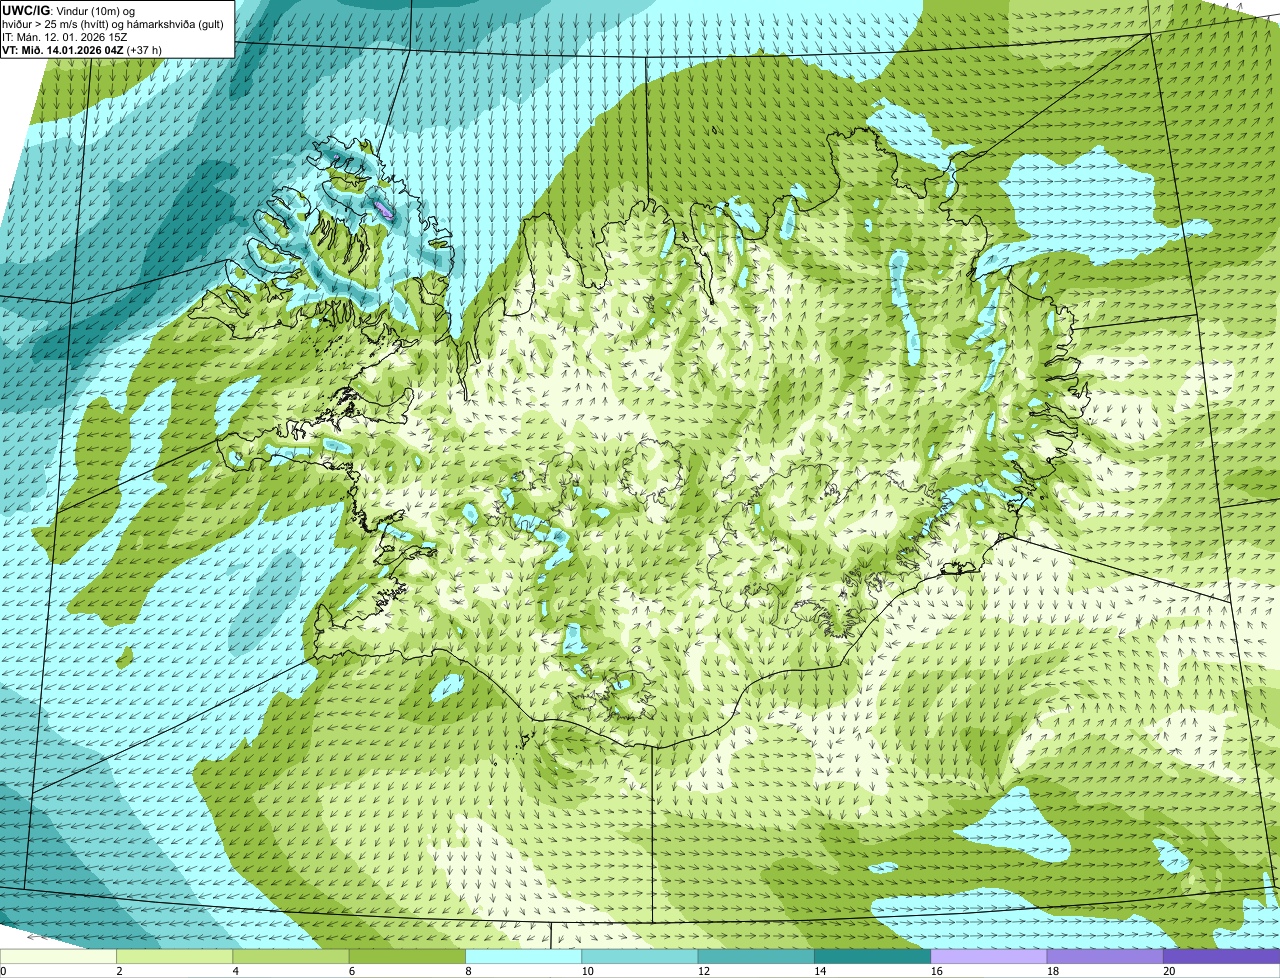This screenshot has height=978, width=1280.
Task: Click the 2–4 m/s light green legend swatch
Action: coord(175,957)
